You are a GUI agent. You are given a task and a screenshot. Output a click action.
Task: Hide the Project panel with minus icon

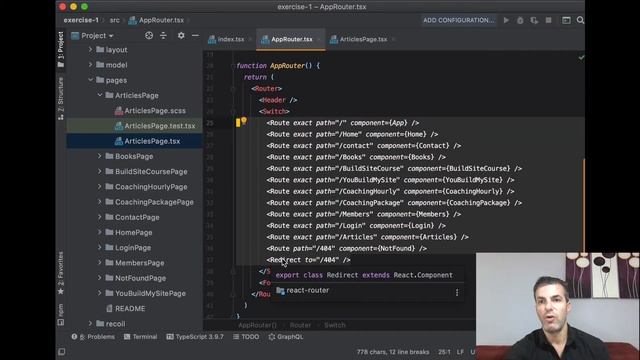coord(195,36)
